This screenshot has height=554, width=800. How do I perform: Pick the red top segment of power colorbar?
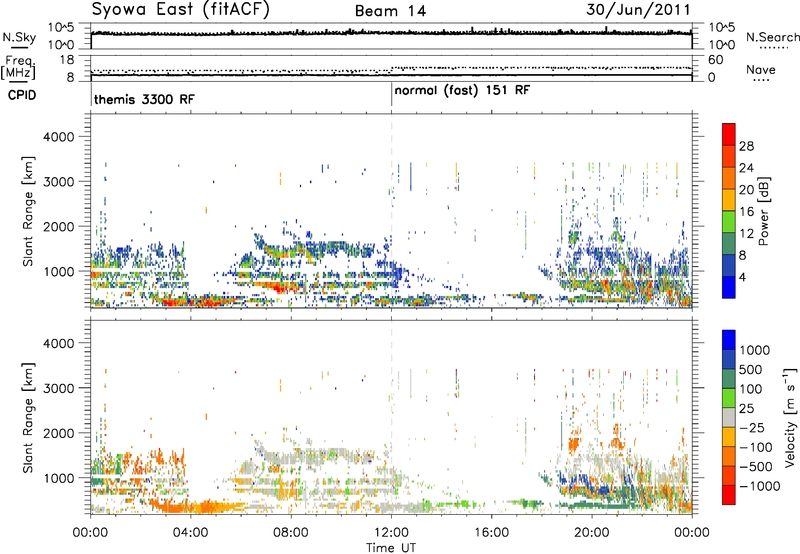point(729,134)
